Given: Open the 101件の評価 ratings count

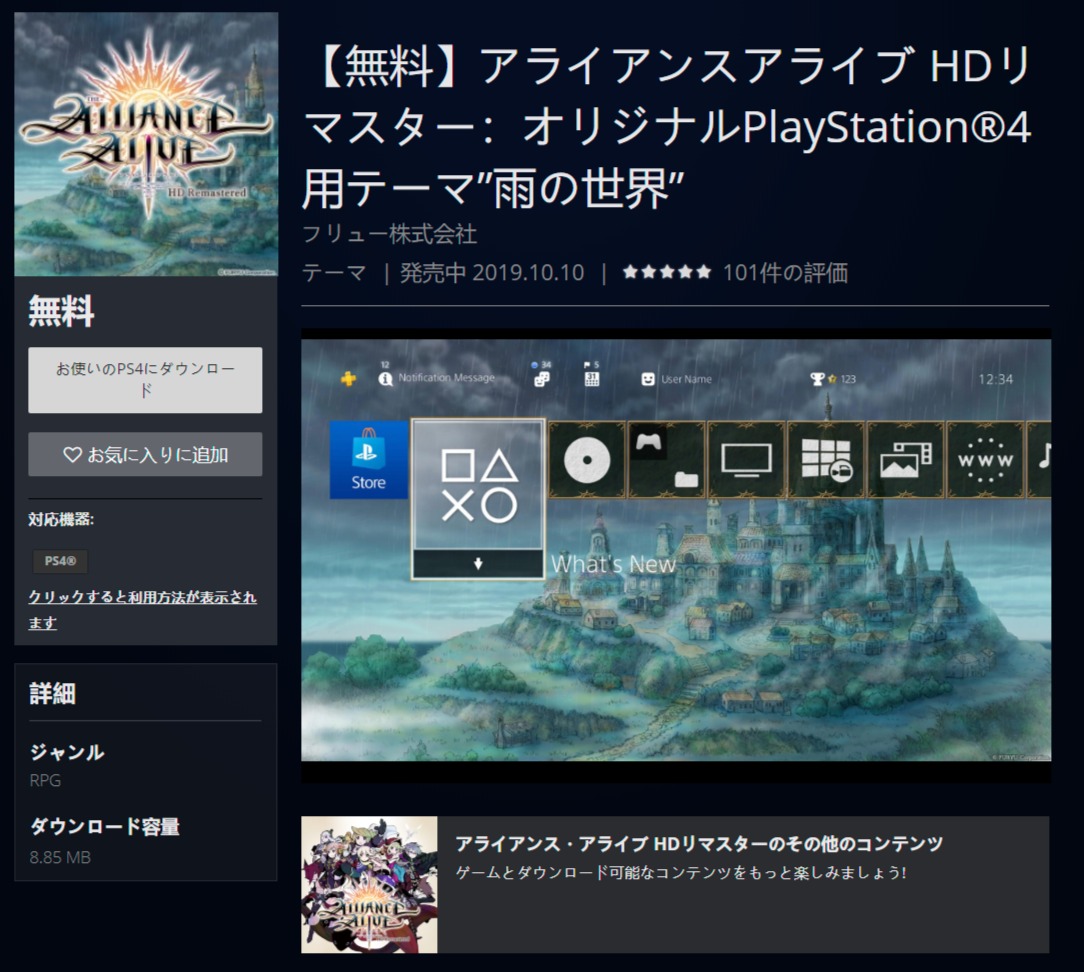Looking at the screenshot, I should coord(785,272).
